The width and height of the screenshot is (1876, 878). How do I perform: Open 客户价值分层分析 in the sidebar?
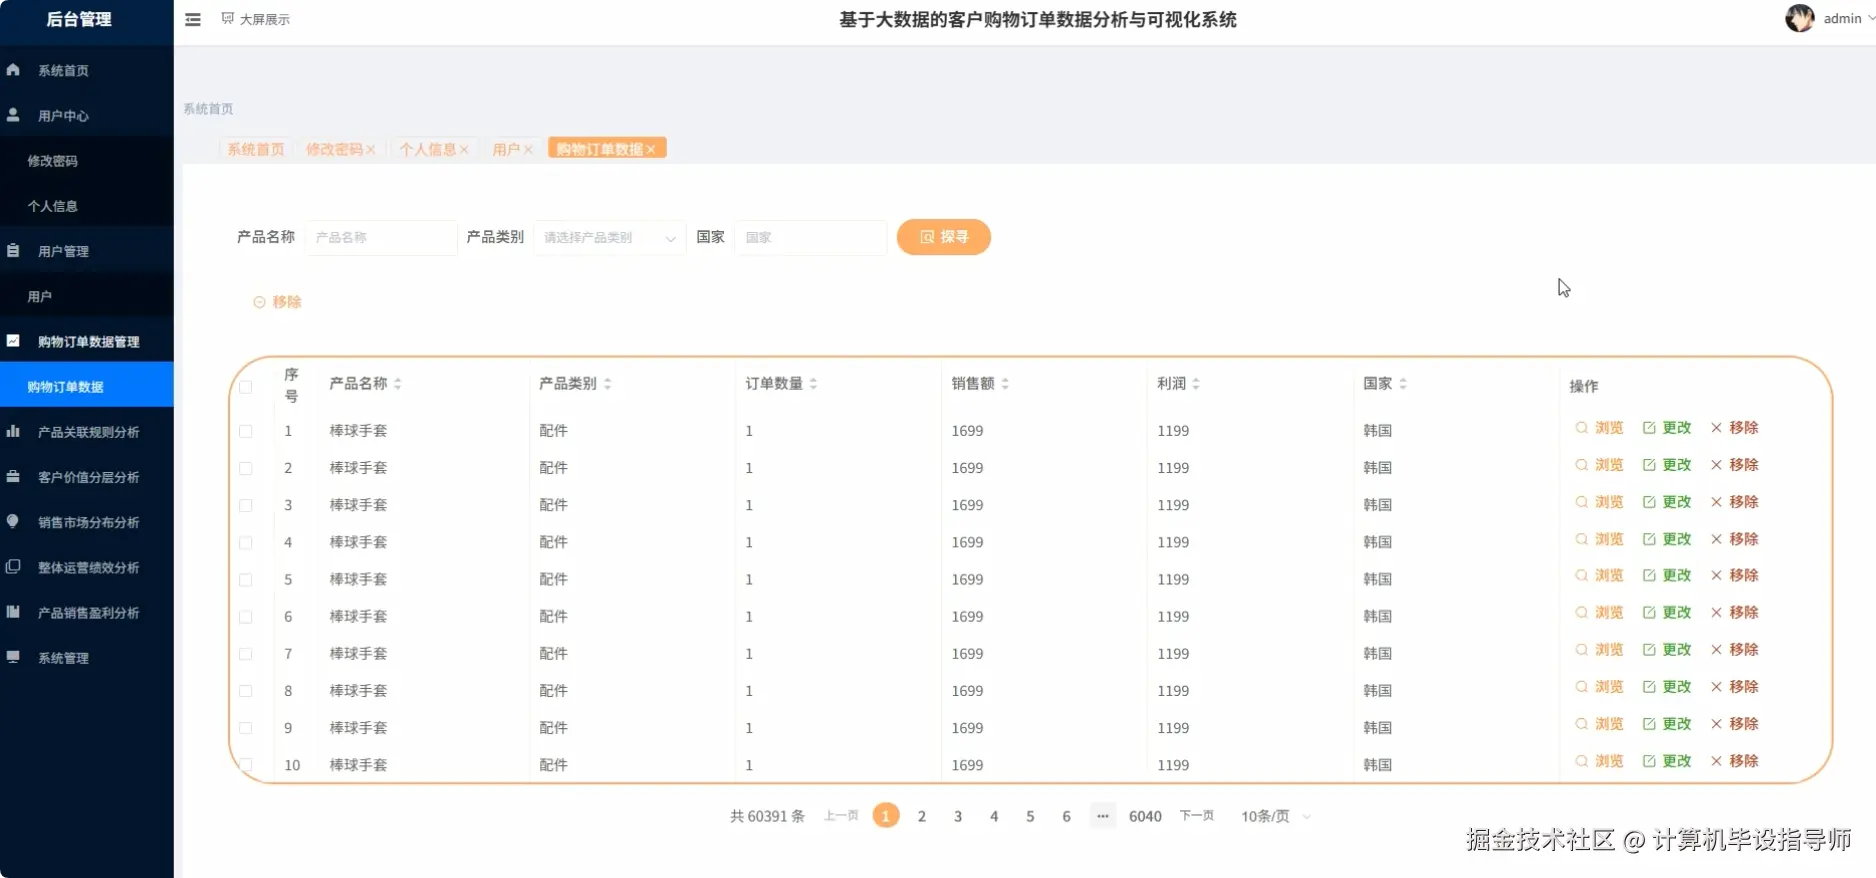(87, 477)
